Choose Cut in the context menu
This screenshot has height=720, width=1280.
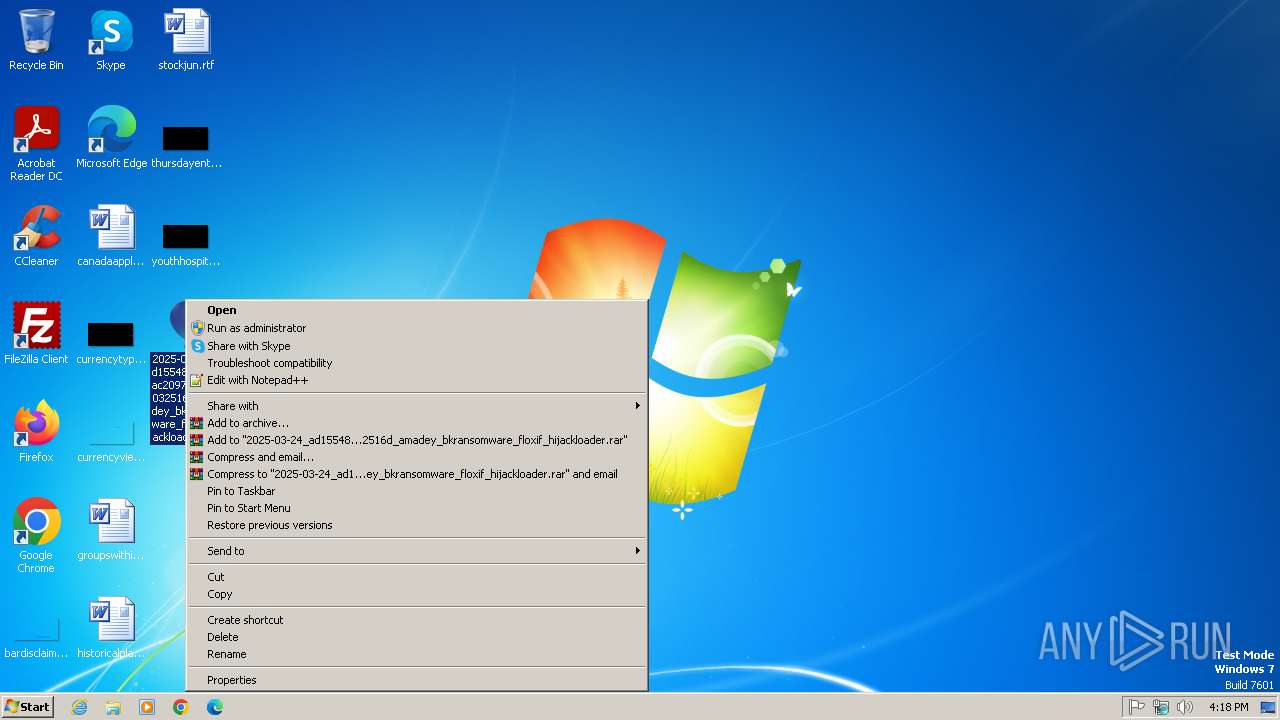tap(418, 577)
